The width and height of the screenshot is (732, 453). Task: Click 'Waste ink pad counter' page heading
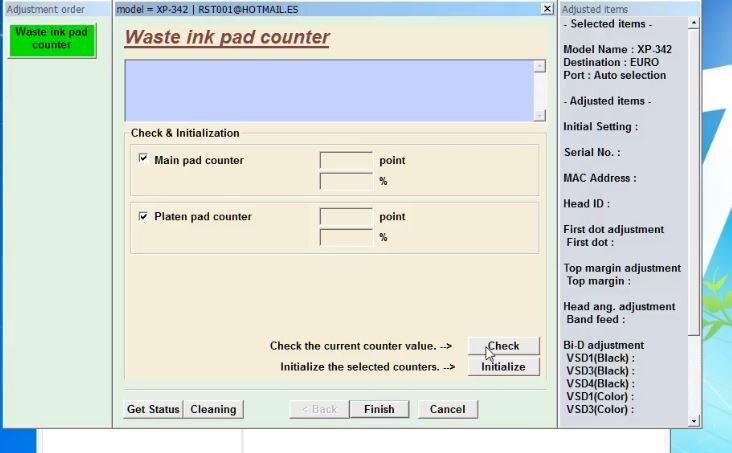tap(227, 37)
